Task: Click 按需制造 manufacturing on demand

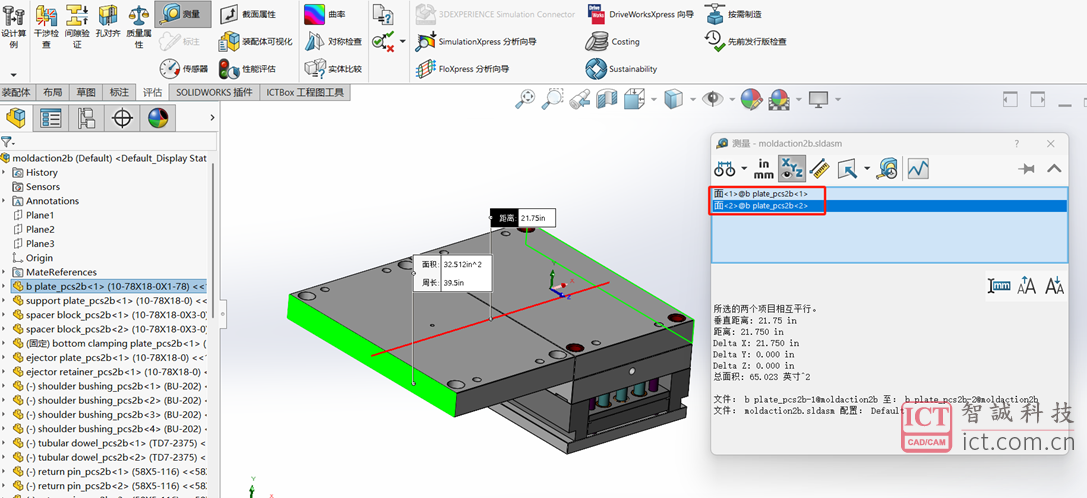Action: pos(733,14)
